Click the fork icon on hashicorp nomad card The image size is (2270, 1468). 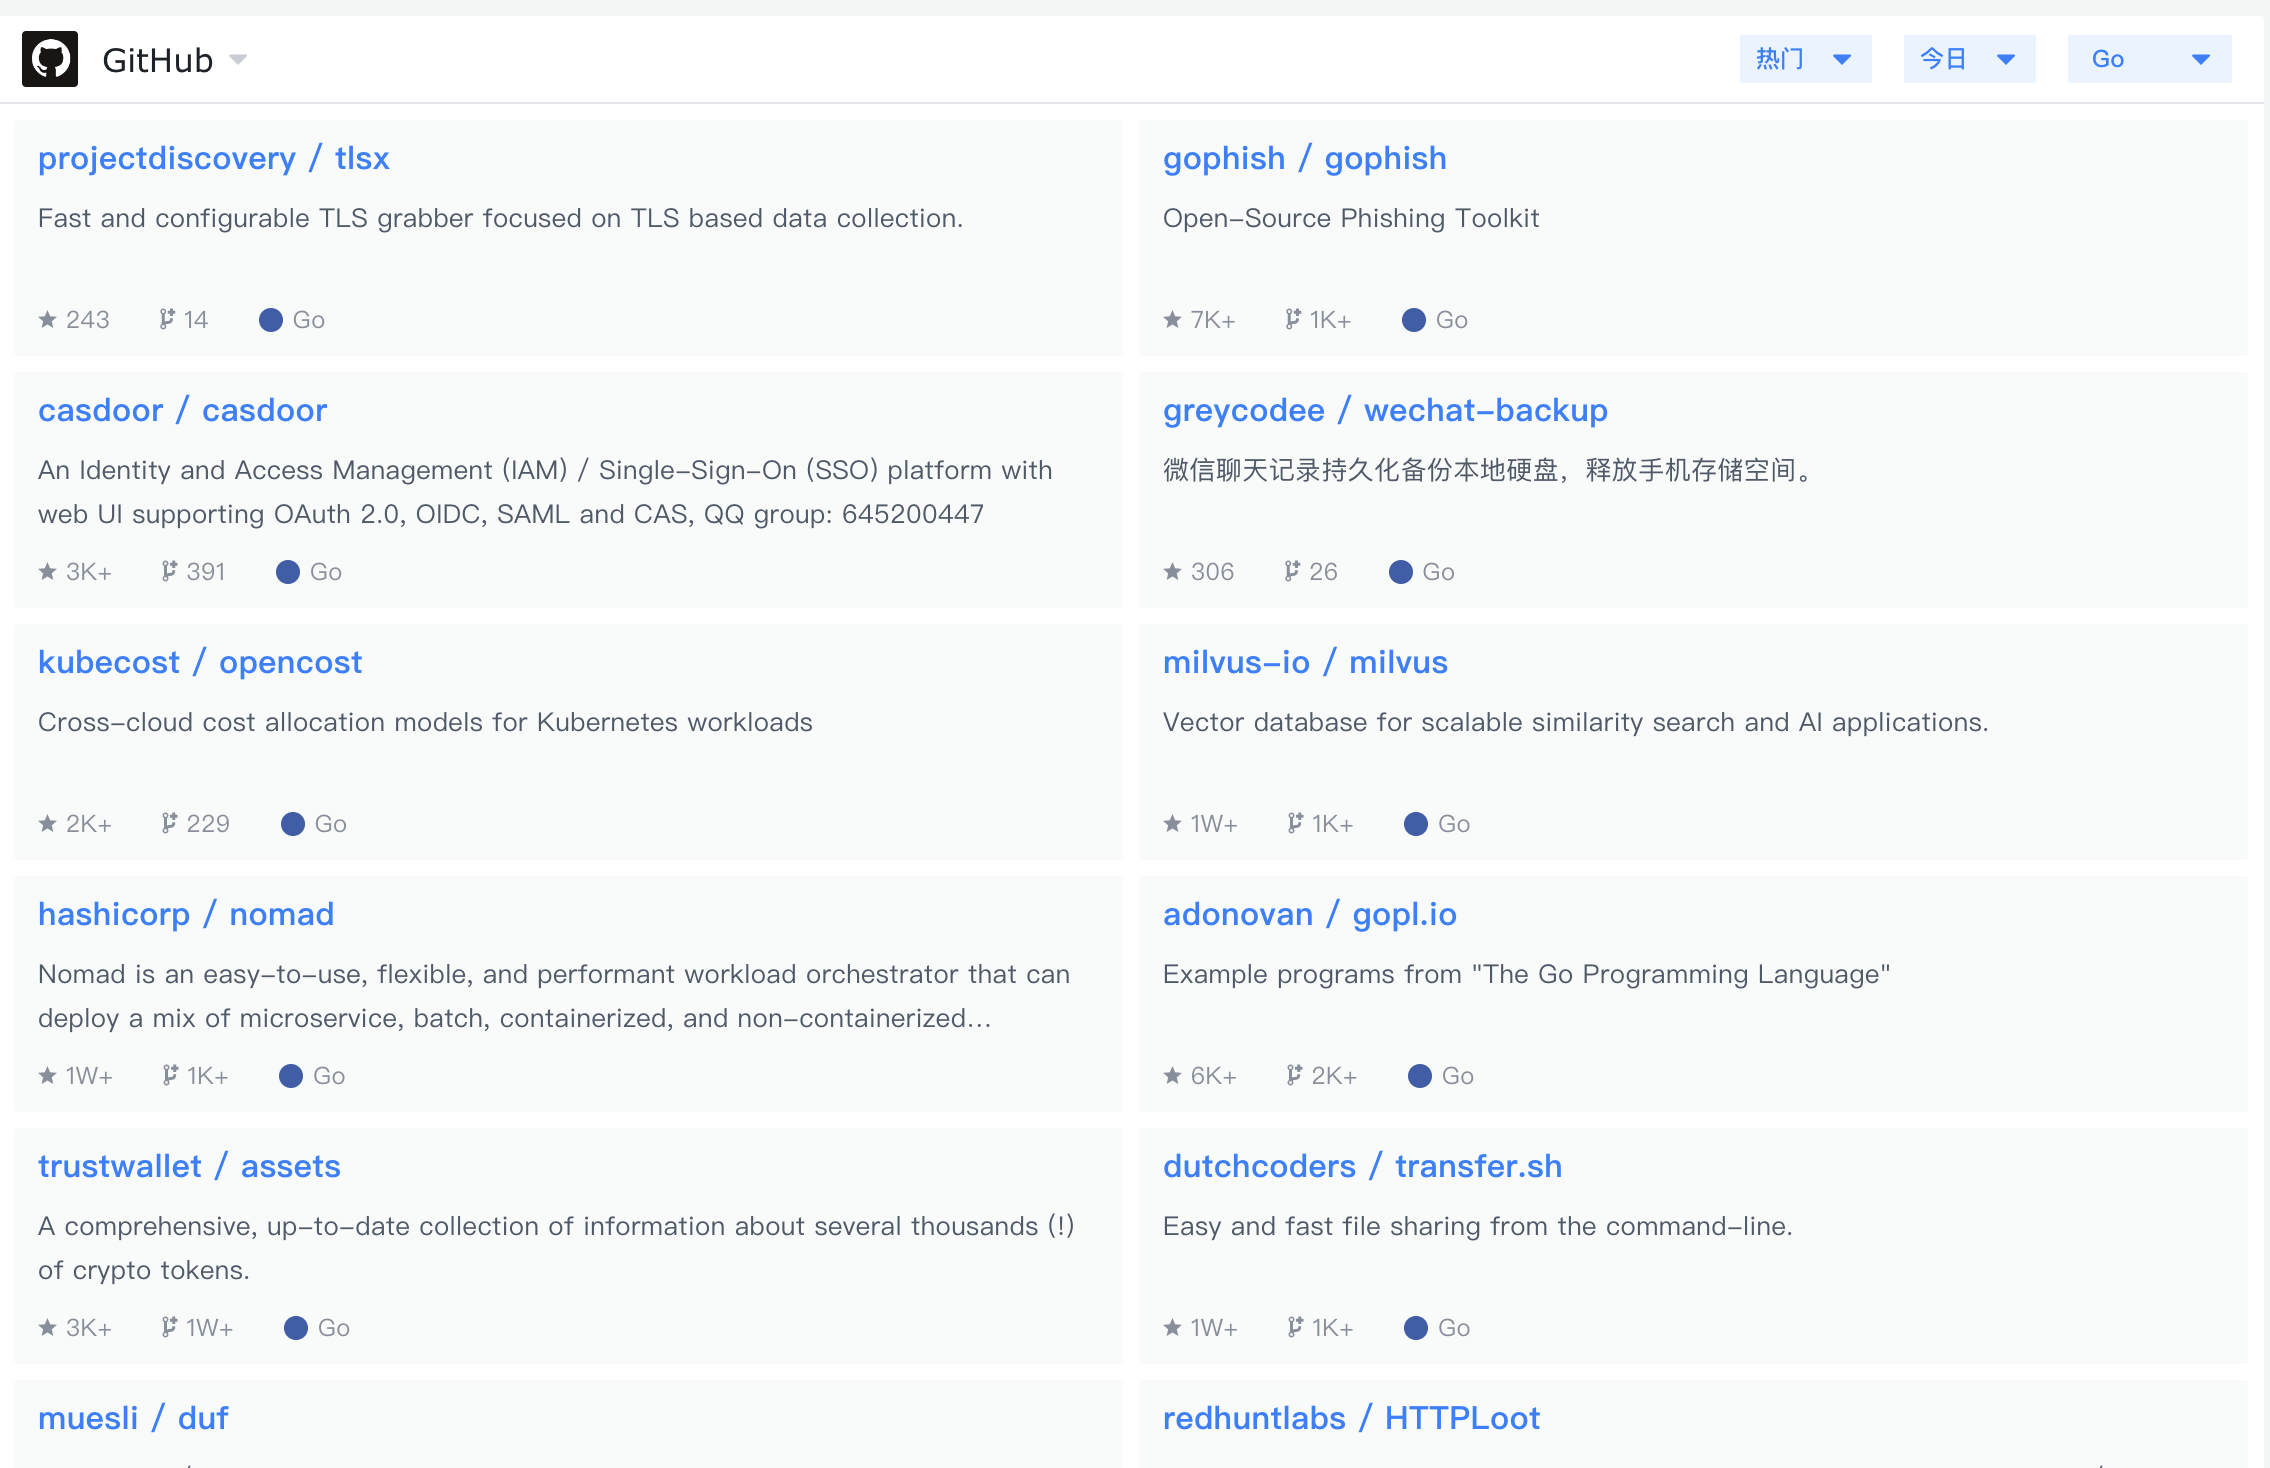tap(170, 1076)
